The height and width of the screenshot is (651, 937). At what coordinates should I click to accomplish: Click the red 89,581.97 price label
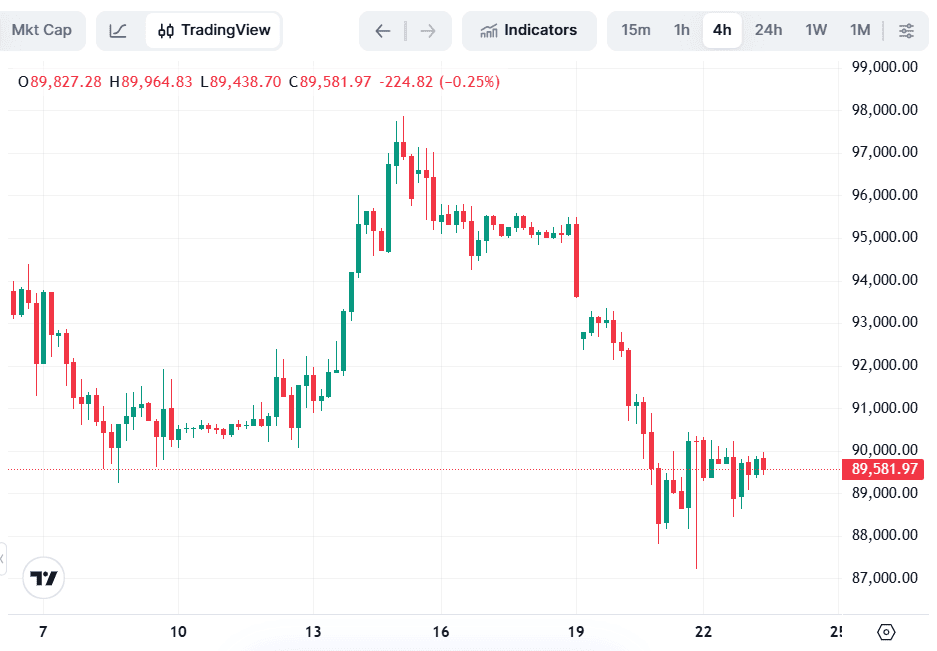coord(883,469)
